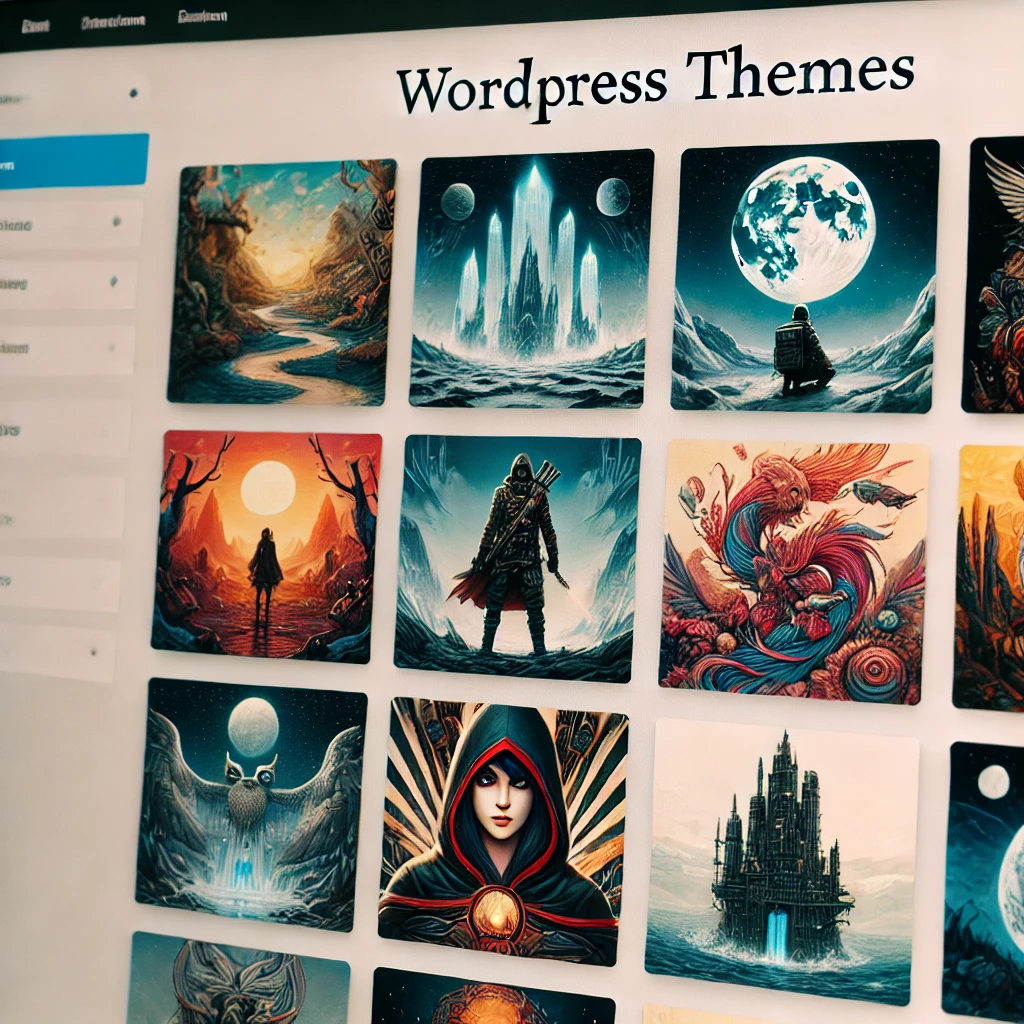The height and width of the screenshot is (1024, 1024).
Task: Choose the cut-off blue moon thumbnail at right edge
Action: pyautogui.click(x=984, y=879)
